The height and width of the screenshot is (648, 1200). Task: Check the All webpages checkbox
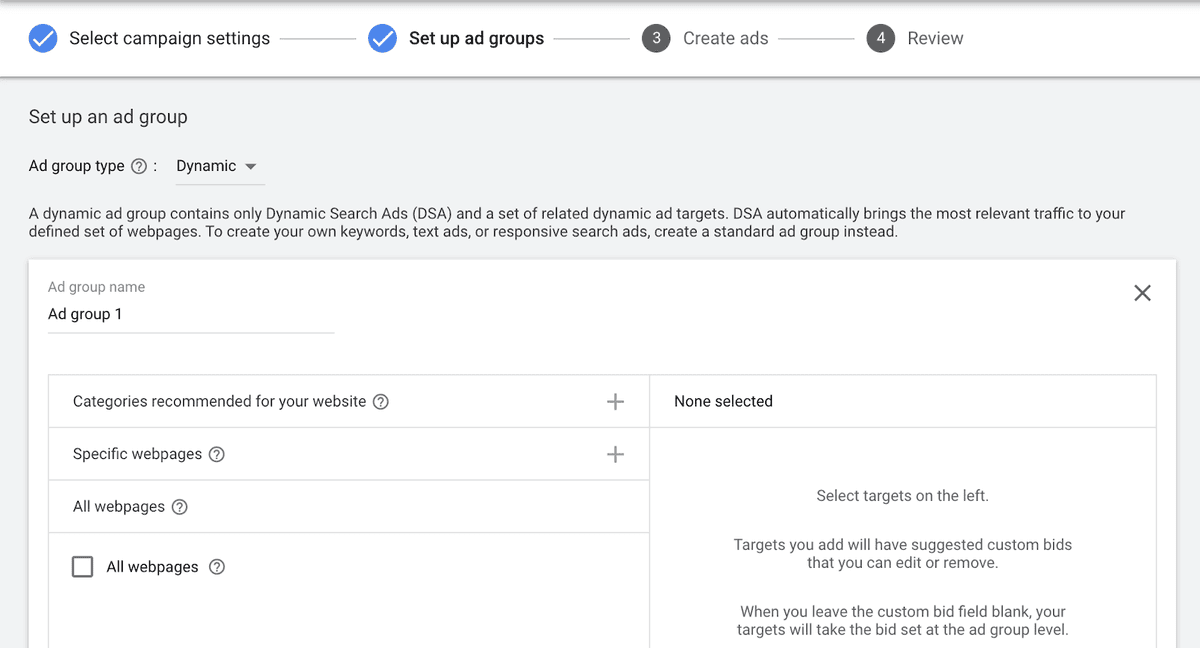[83, 567]
